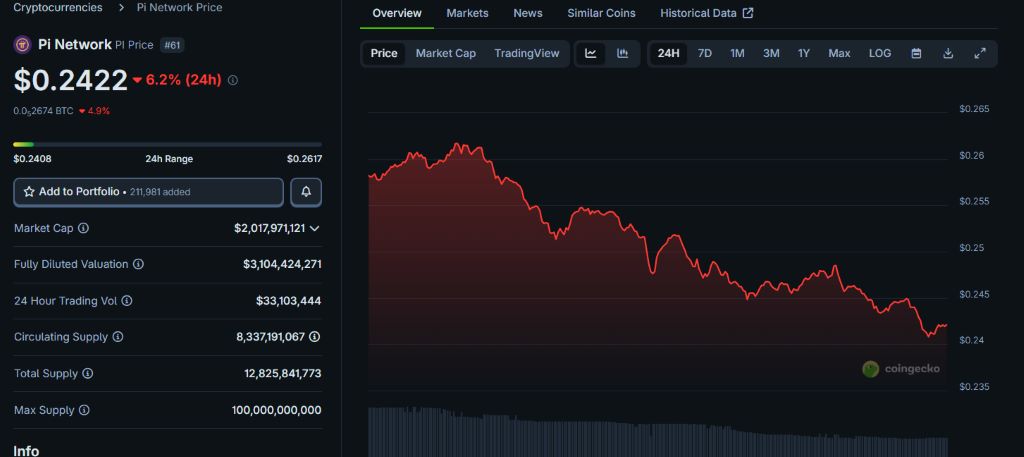Click Add to Portfolio button
This screenshot has height=457, width=1024.
148,191
